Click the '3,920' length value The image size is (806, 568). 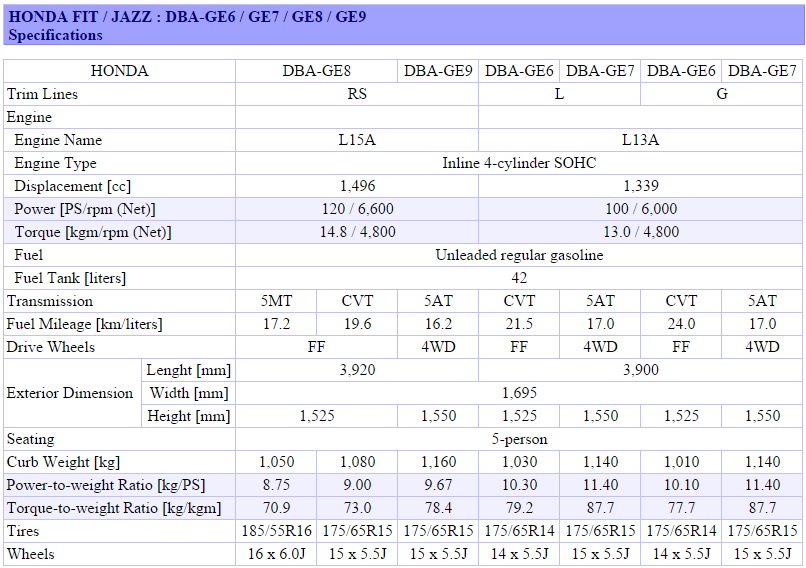pyautogui.click(x=357, y=370)
